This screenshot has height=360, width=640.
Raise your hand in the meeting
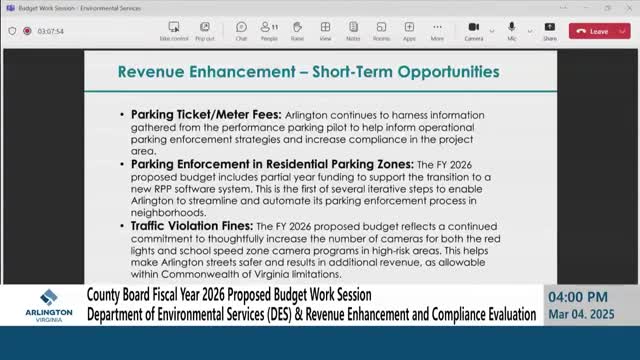pos(297,31)
